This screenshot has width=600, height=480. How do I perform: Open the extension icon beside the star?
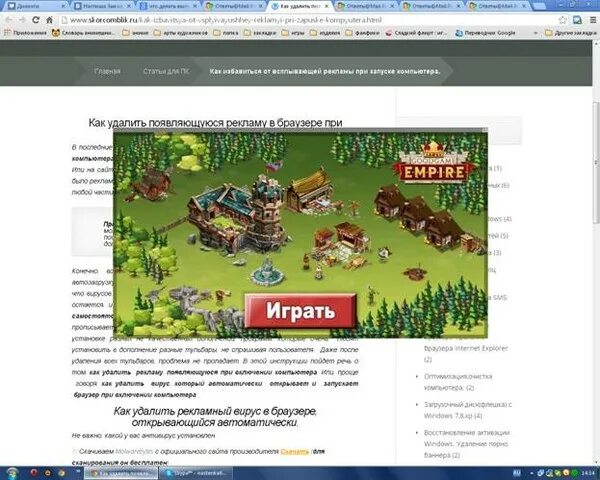(x=577, y=20)
